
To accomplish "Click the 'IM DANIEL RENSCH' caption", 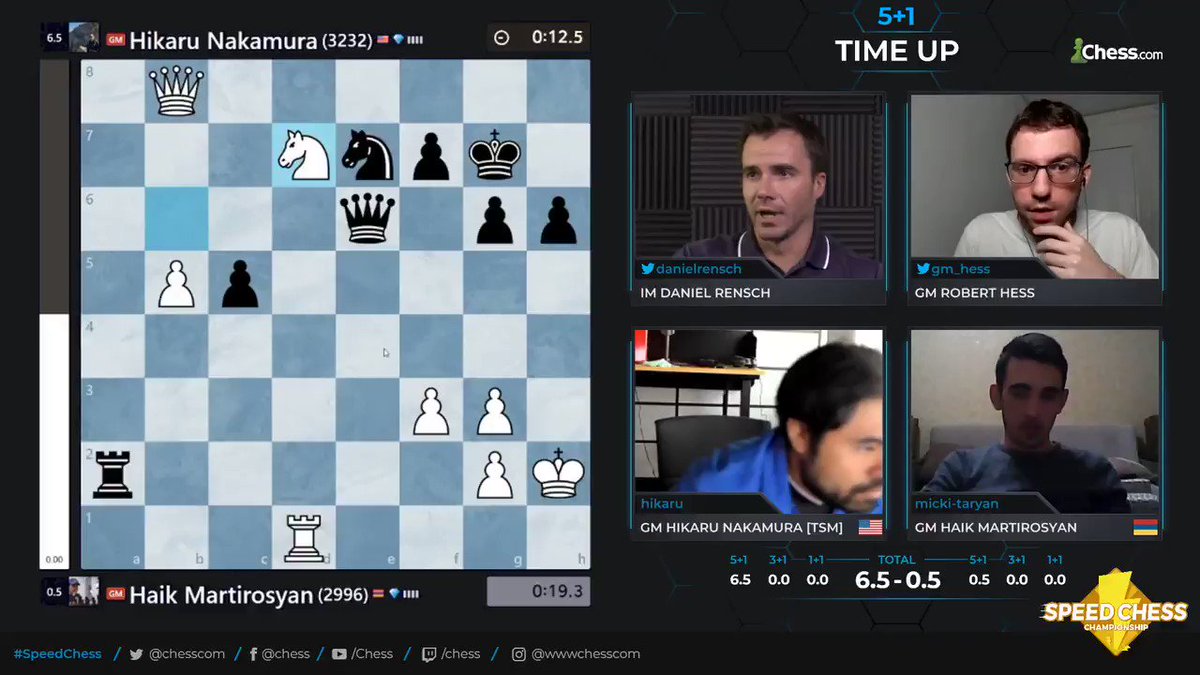I will (x=707, y=293).
